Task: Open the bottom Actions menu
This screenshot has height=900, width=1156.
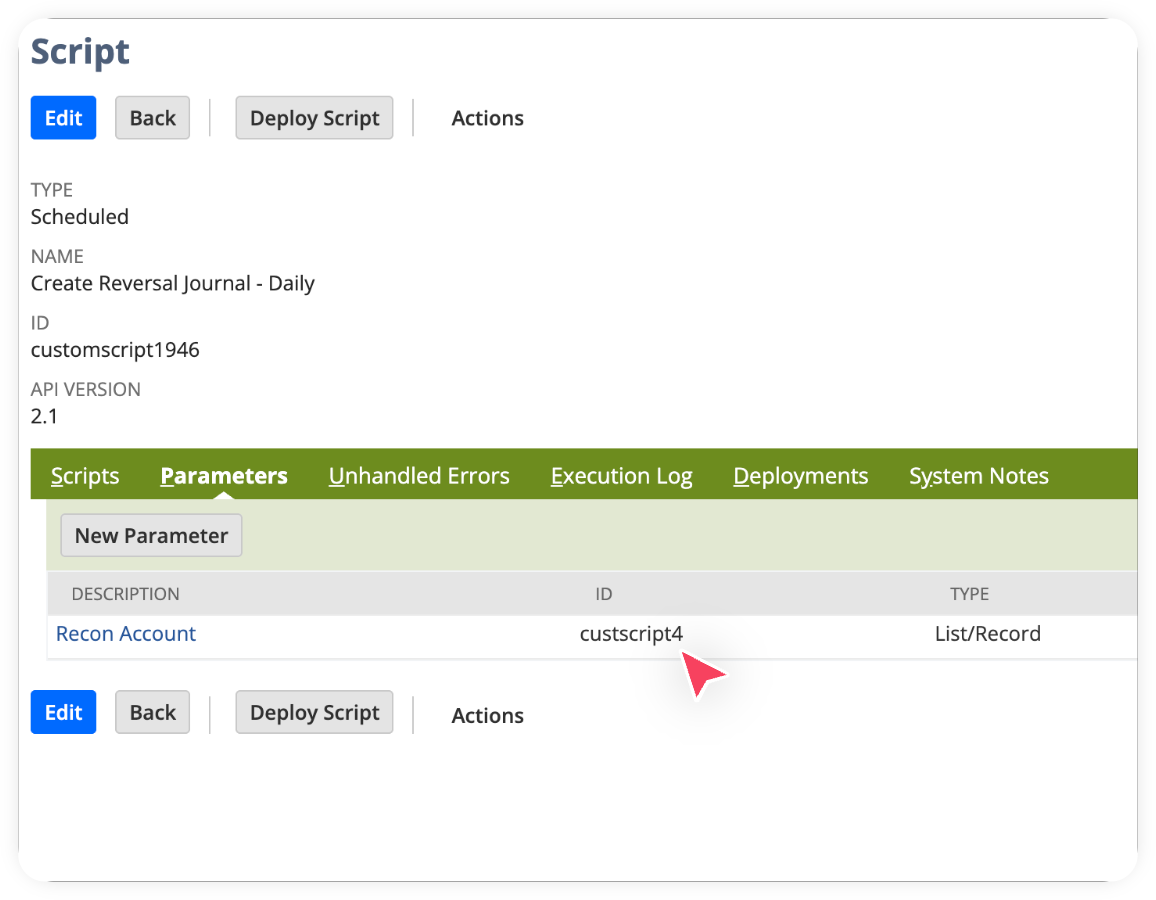Action: click(x=487, y=715)
